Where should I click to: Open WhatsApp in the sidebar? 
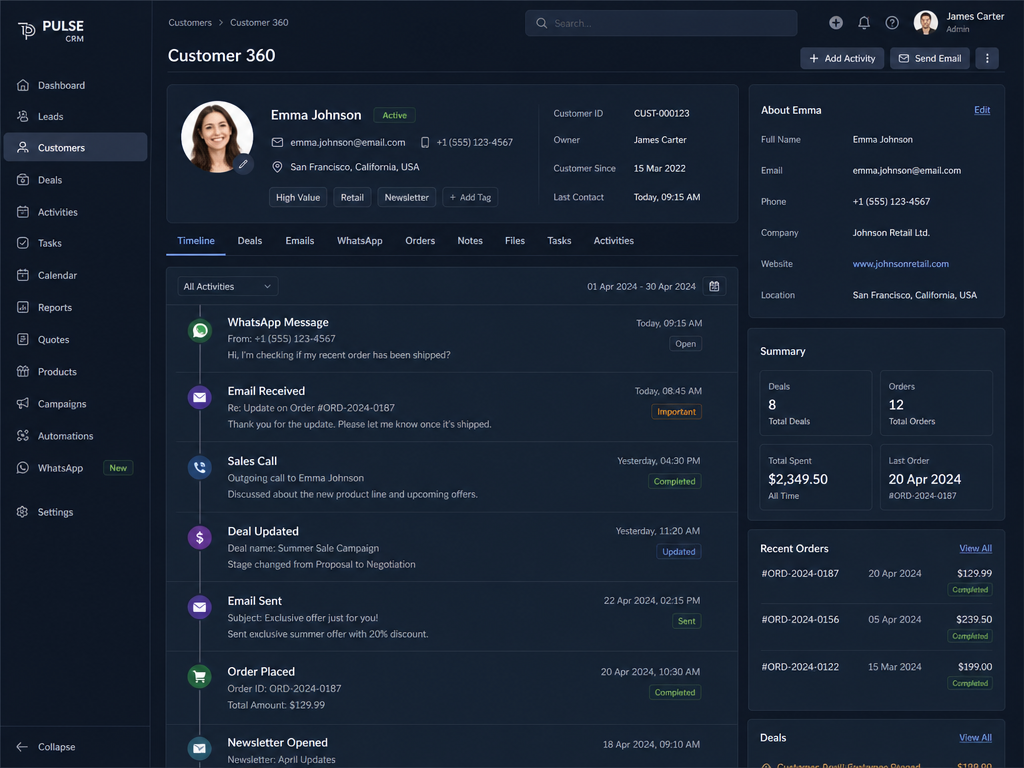click(x=60, y=468)
